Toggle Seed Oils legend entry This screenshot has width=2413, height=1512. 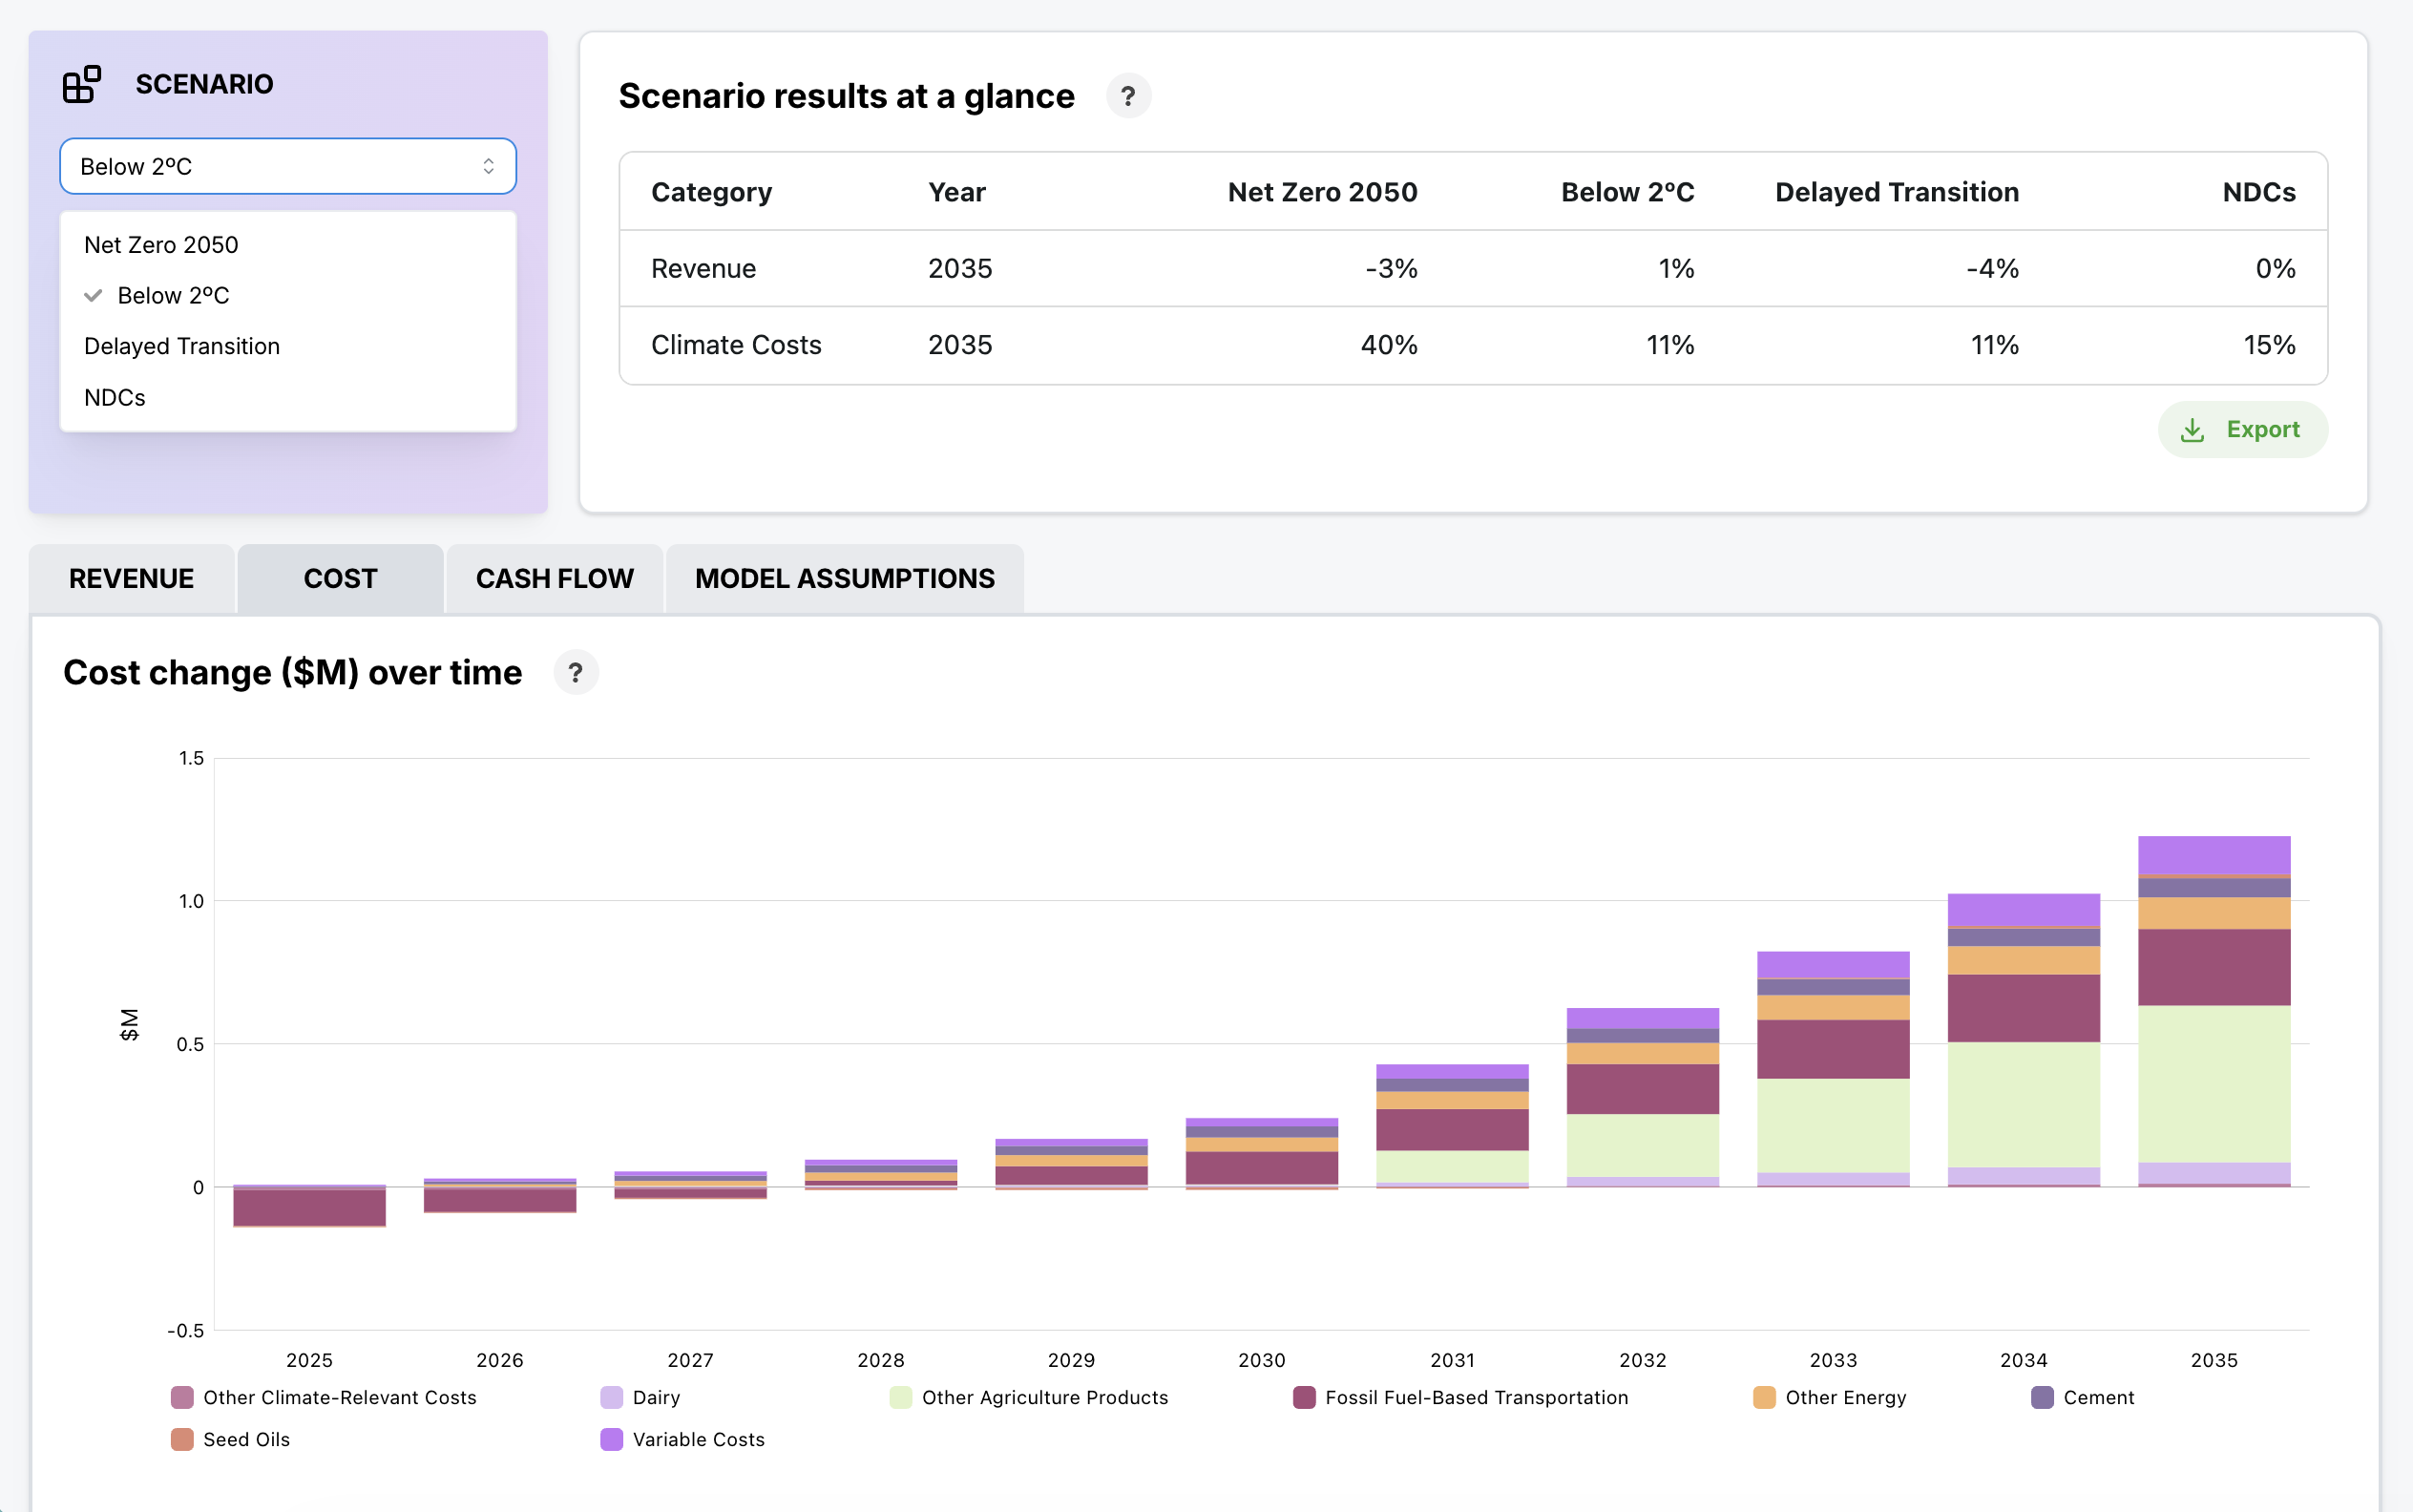click(x=245, y=1439)
